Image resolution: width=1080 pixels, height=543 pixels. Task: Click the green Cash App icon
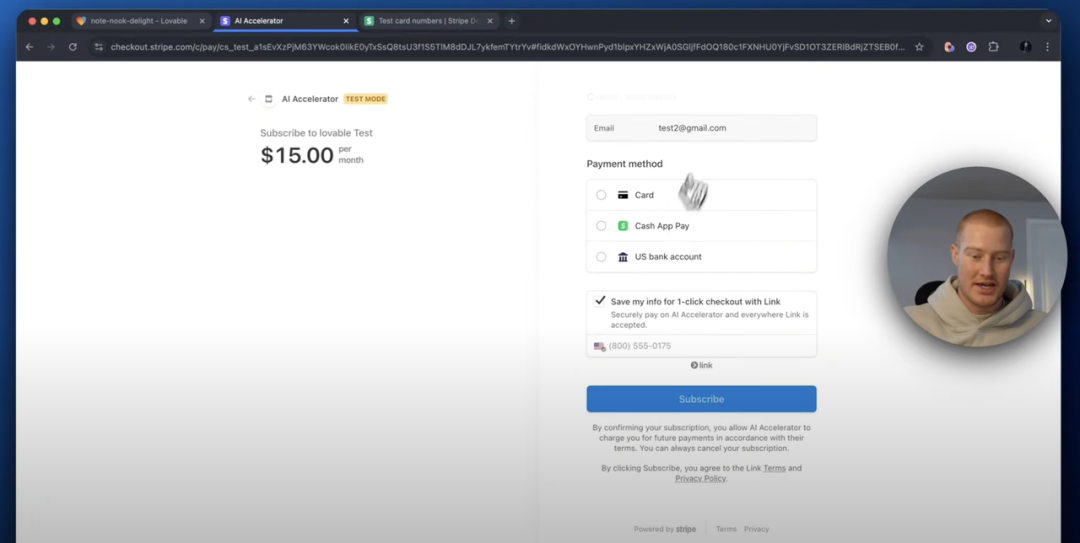tap(623, 226)
